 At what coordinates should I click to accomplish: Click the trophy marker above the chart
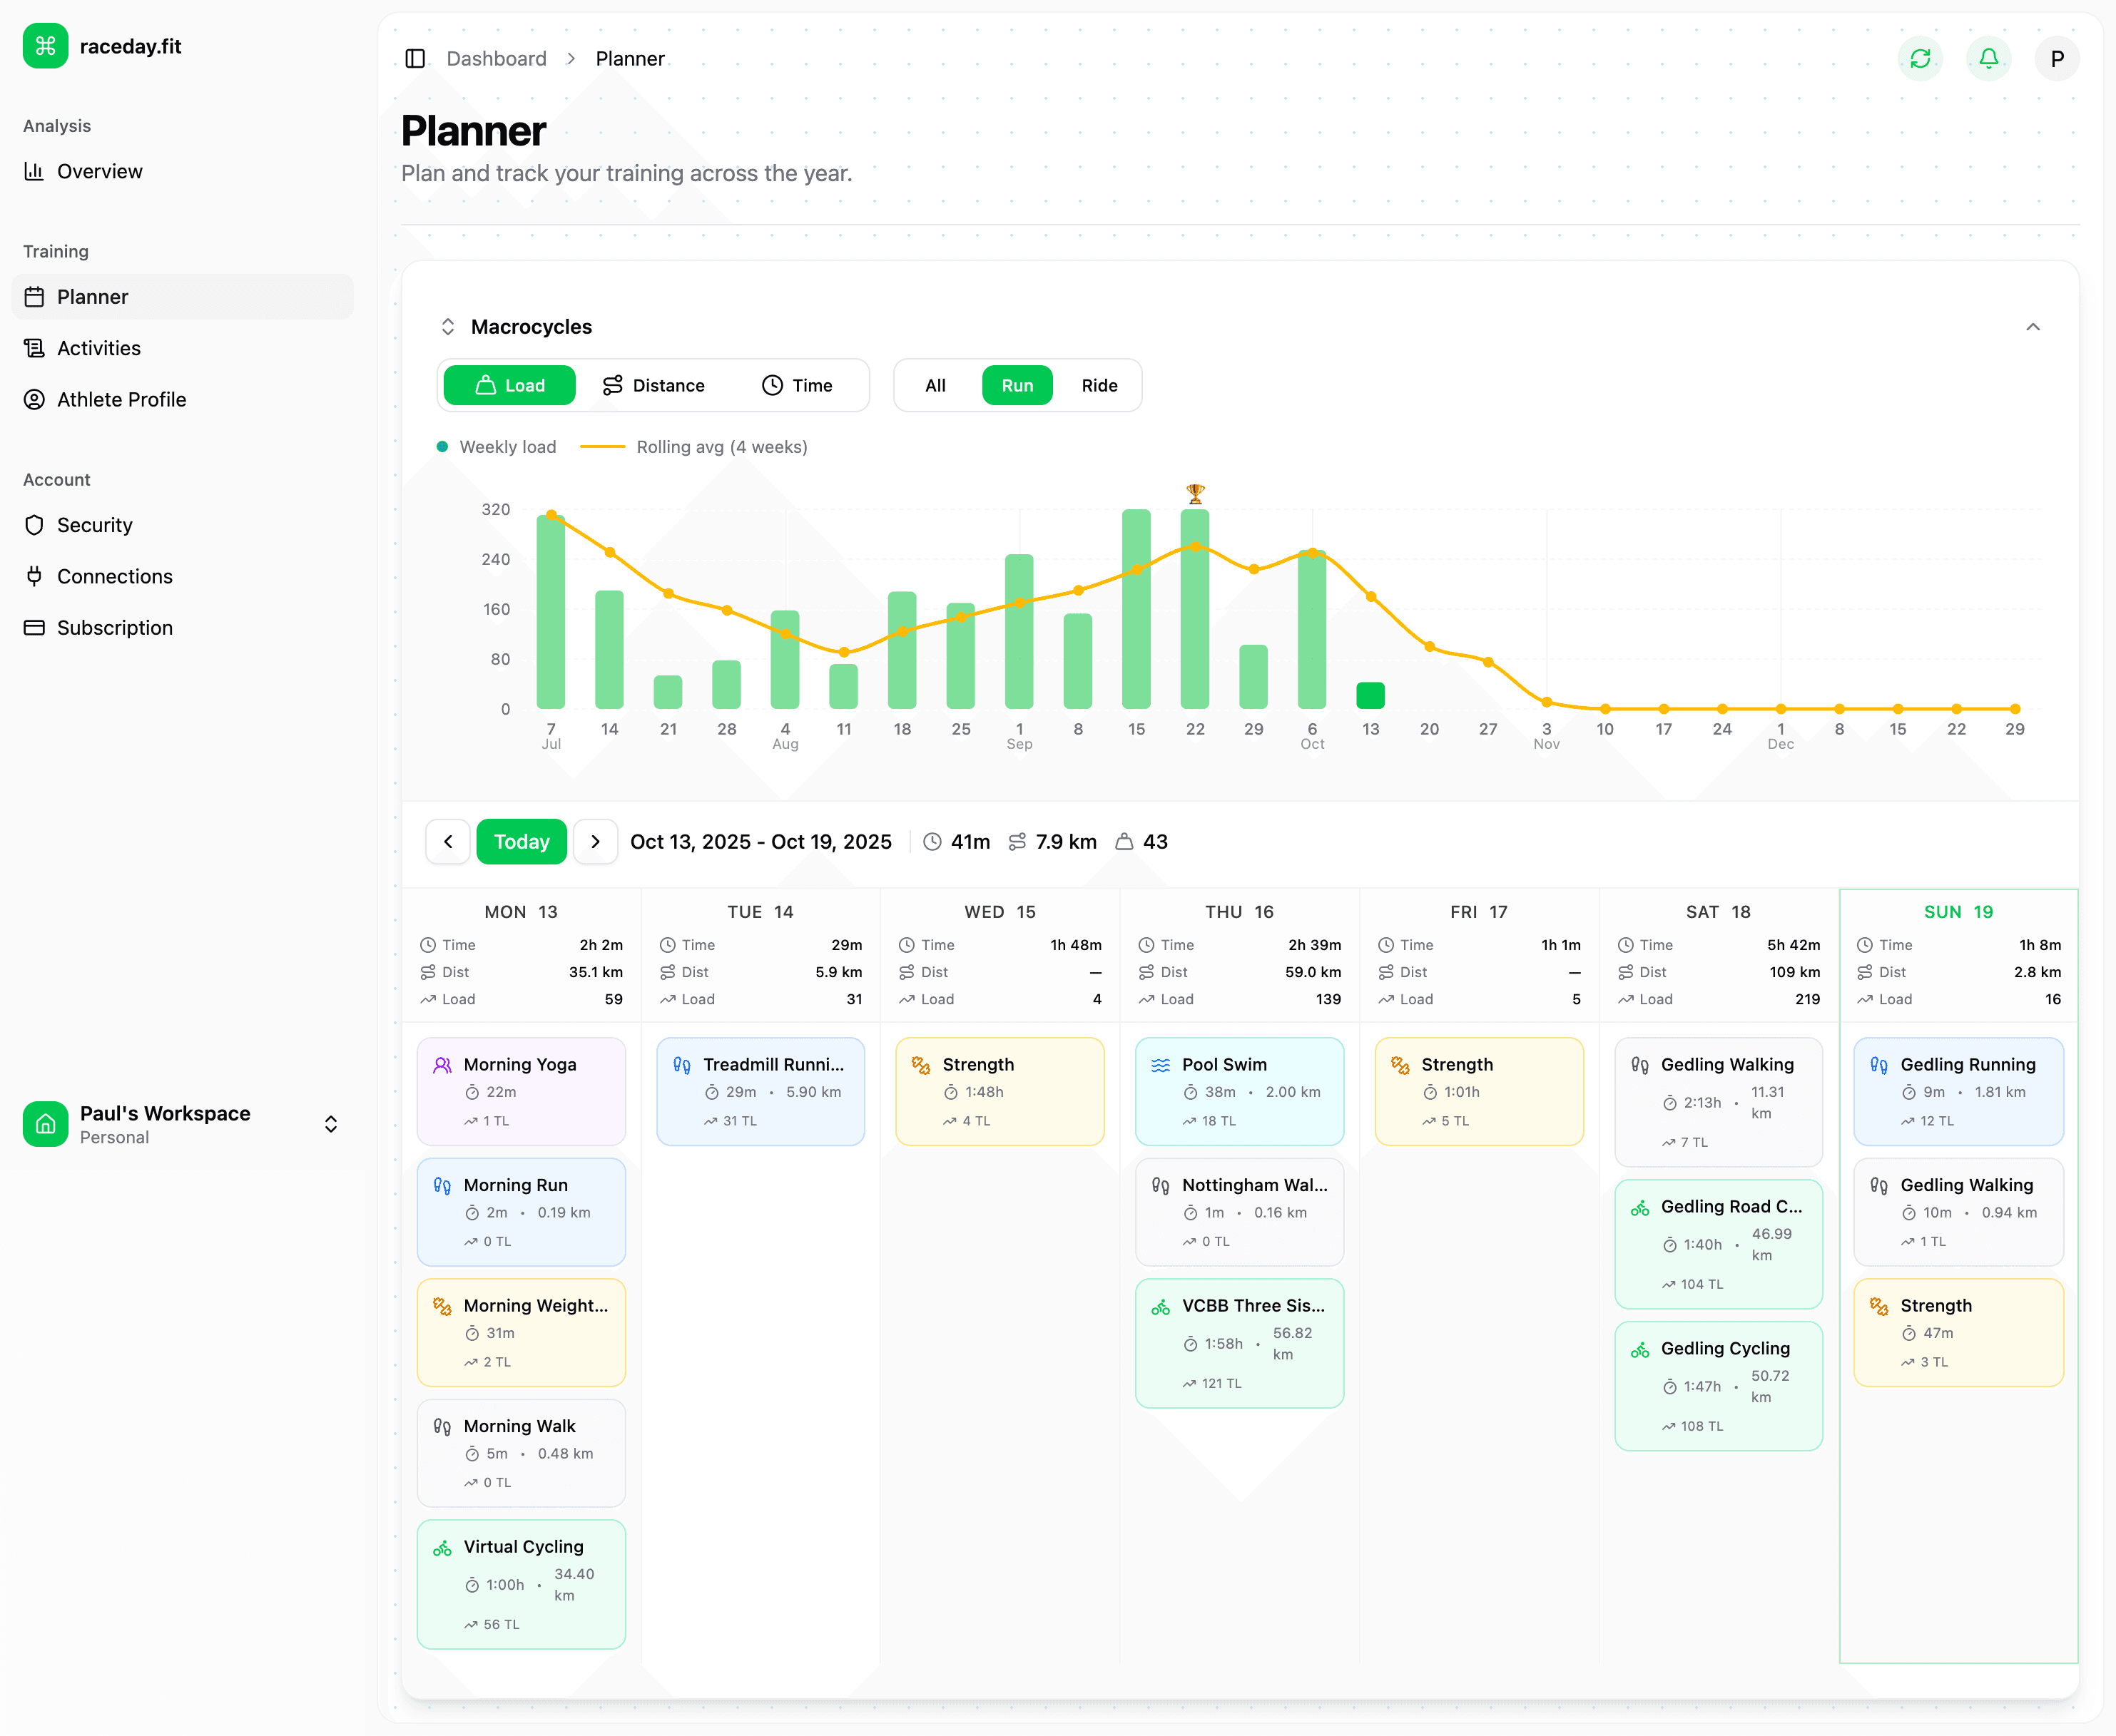[1195, 494]
